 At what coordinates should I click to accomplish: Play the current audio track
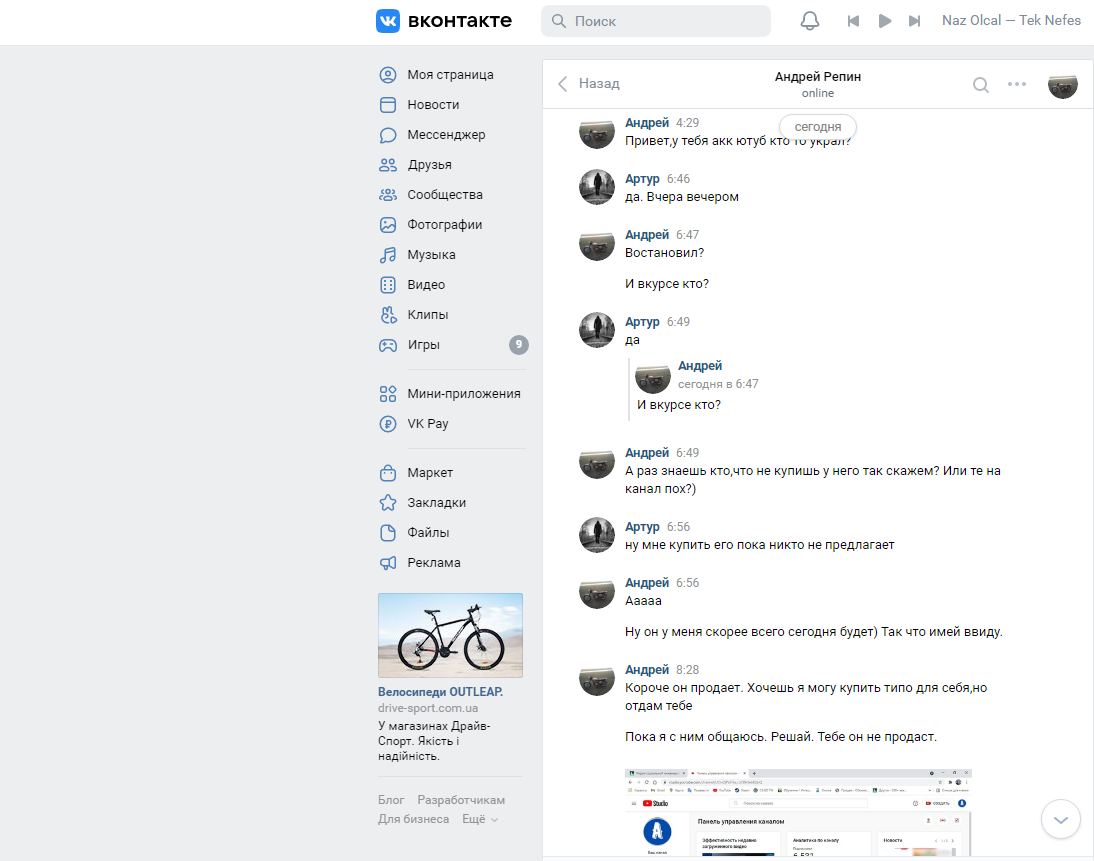pos(885,21)
